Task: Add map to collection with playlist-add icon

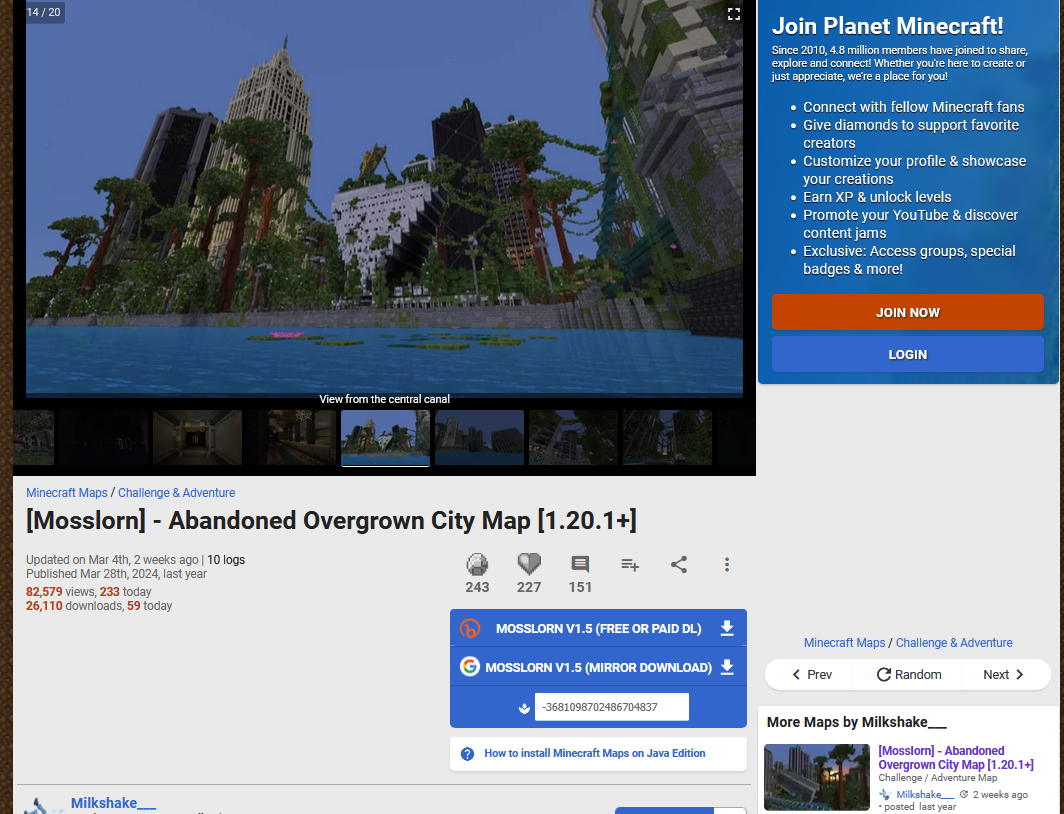Action: pos(630,564)
